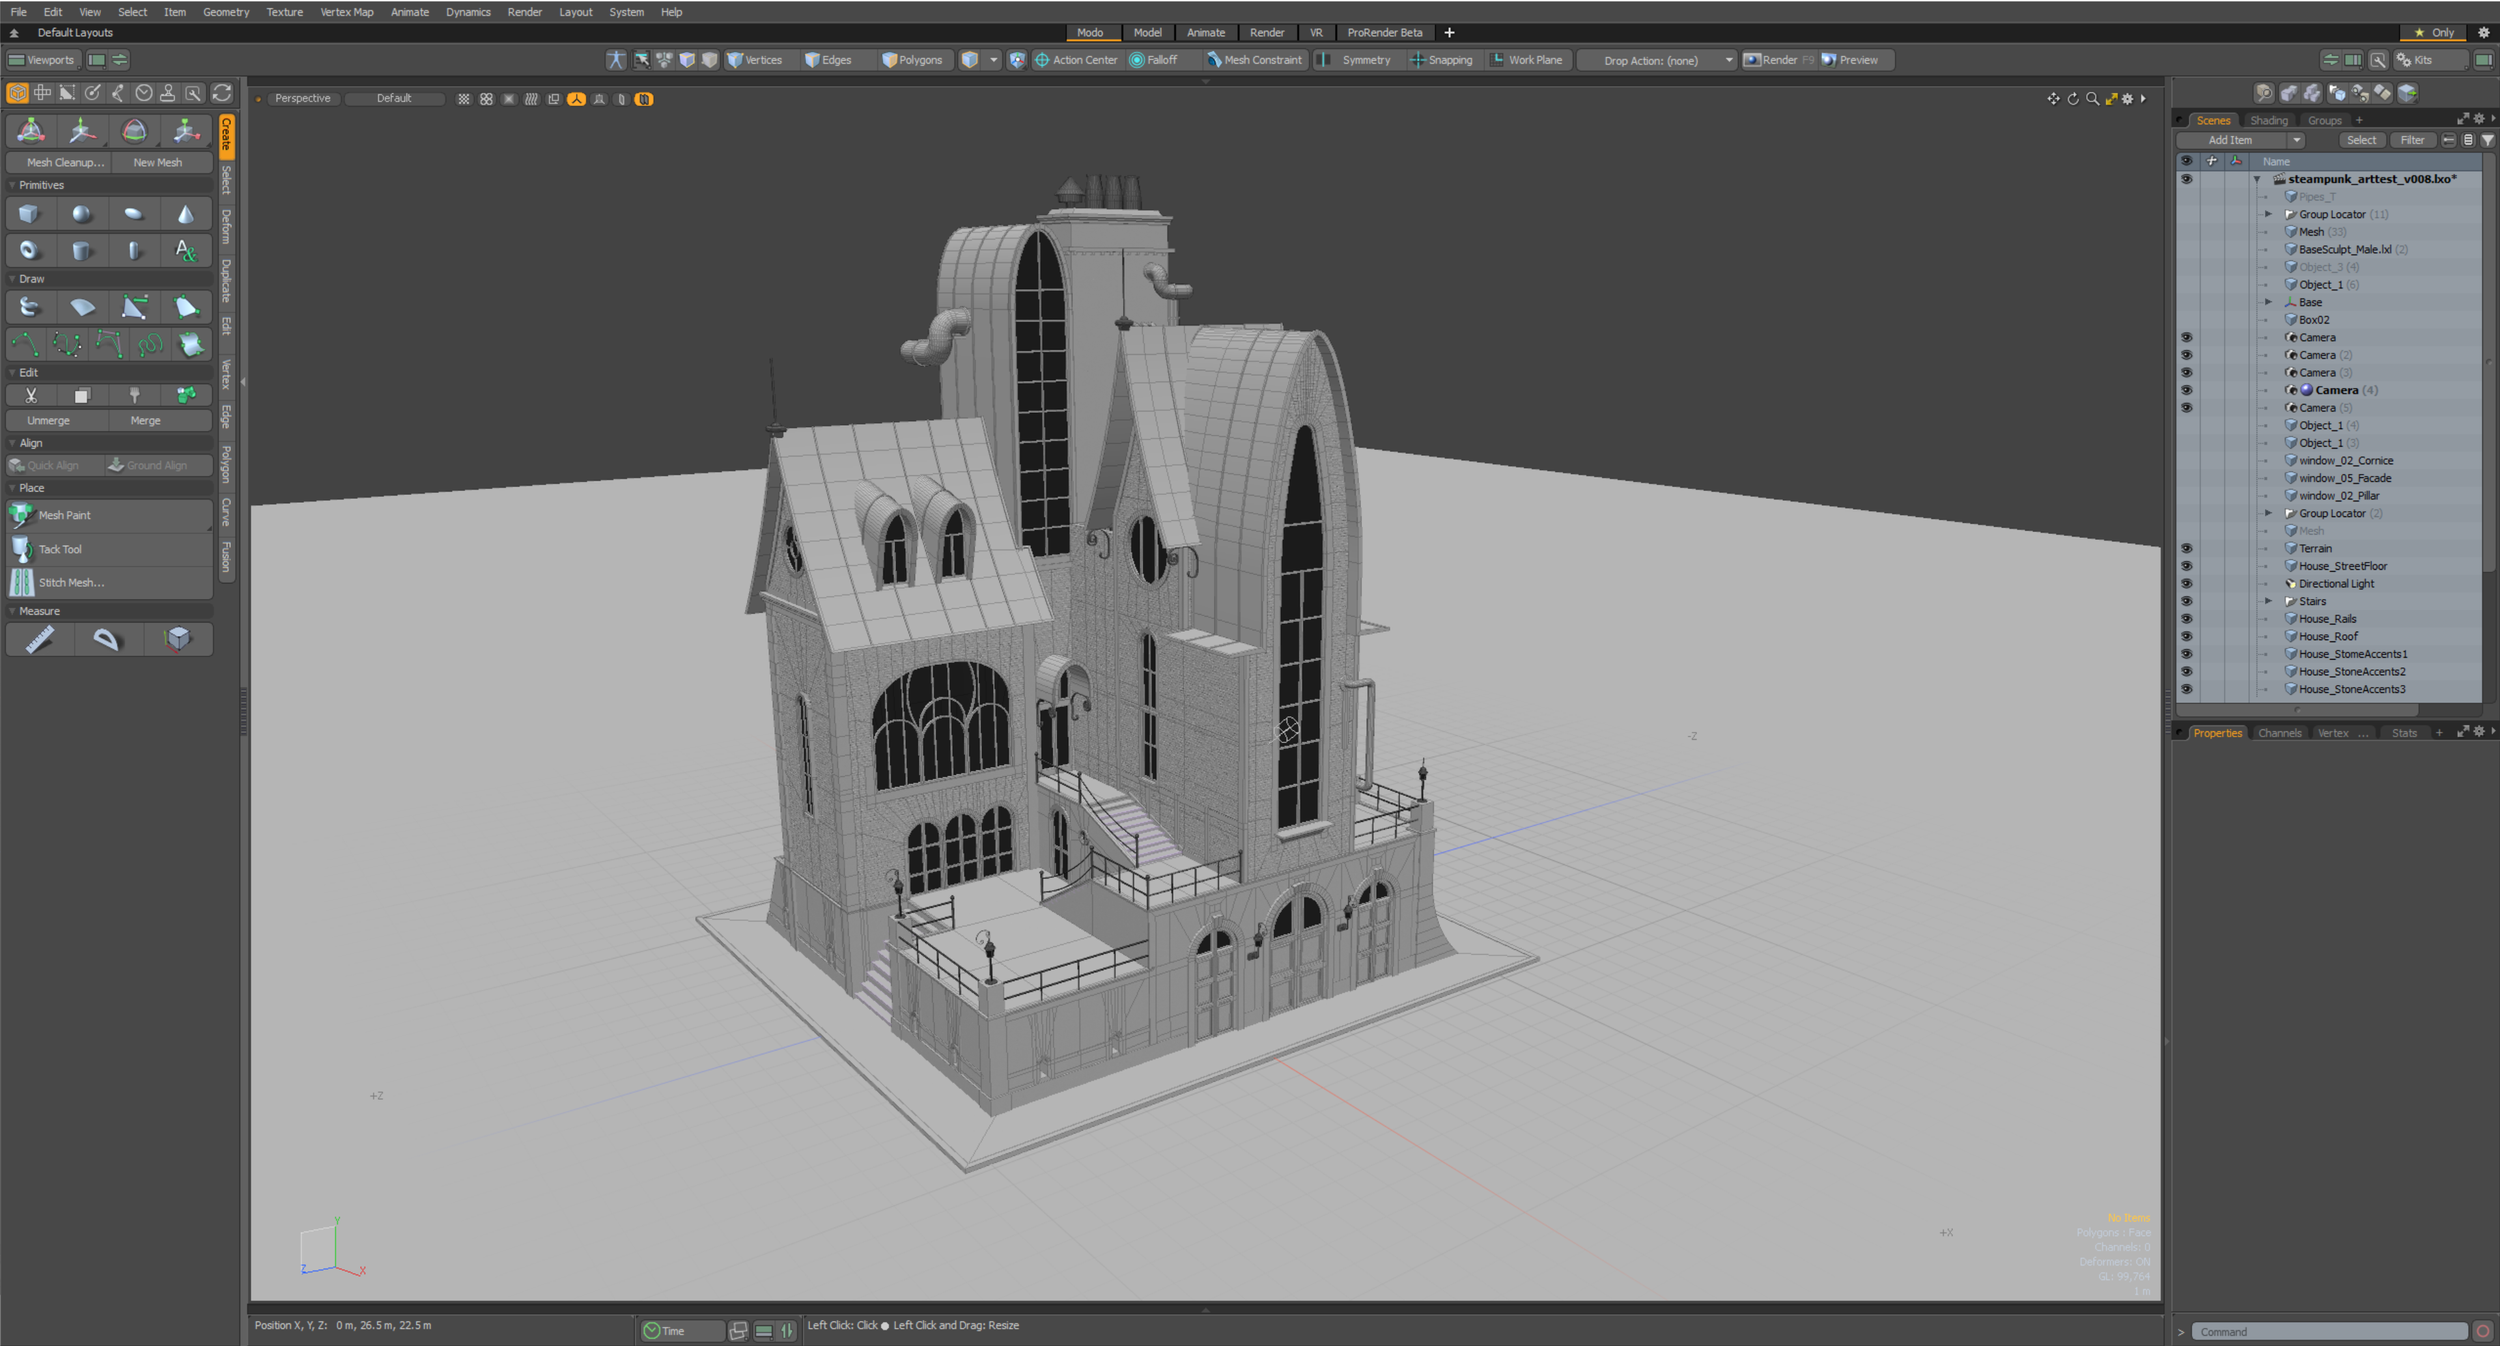The image size is (2500, 1346).
Task: Open the Action Center tool
Action: click(x=1077, y=59)
